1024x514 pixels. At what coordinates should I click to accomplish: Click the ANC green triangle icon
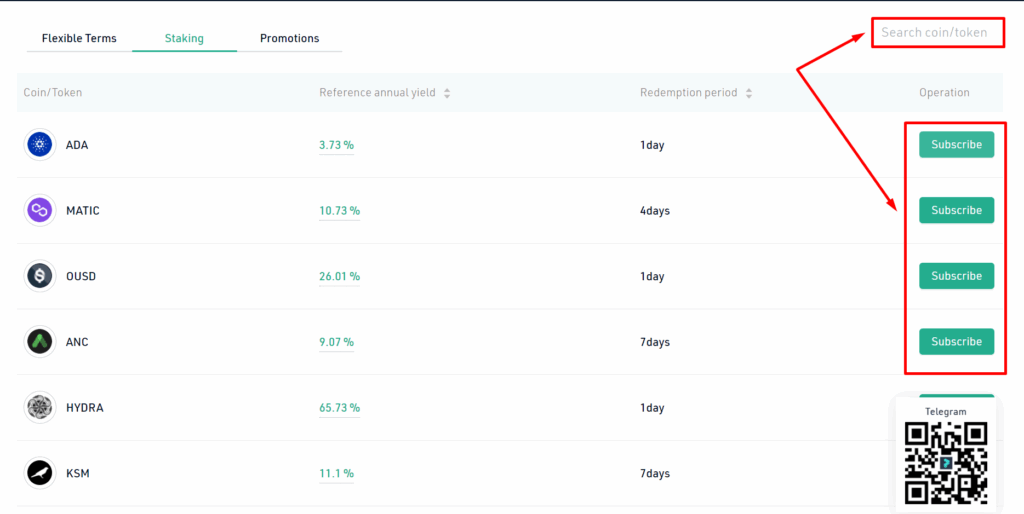pos(40,342)
